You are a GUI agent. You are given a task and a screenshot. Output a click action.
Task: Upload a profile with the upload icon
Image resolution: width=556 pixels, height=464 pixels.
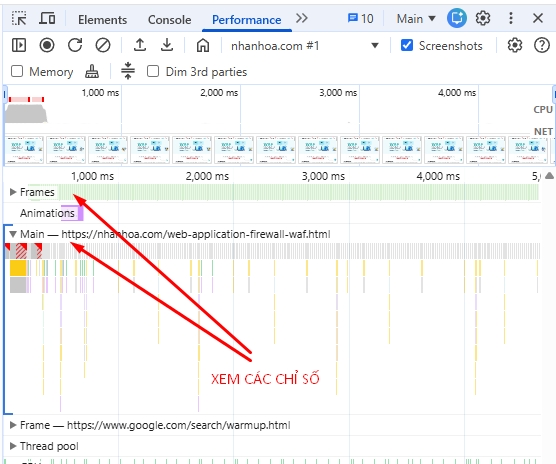click(140, 45)
